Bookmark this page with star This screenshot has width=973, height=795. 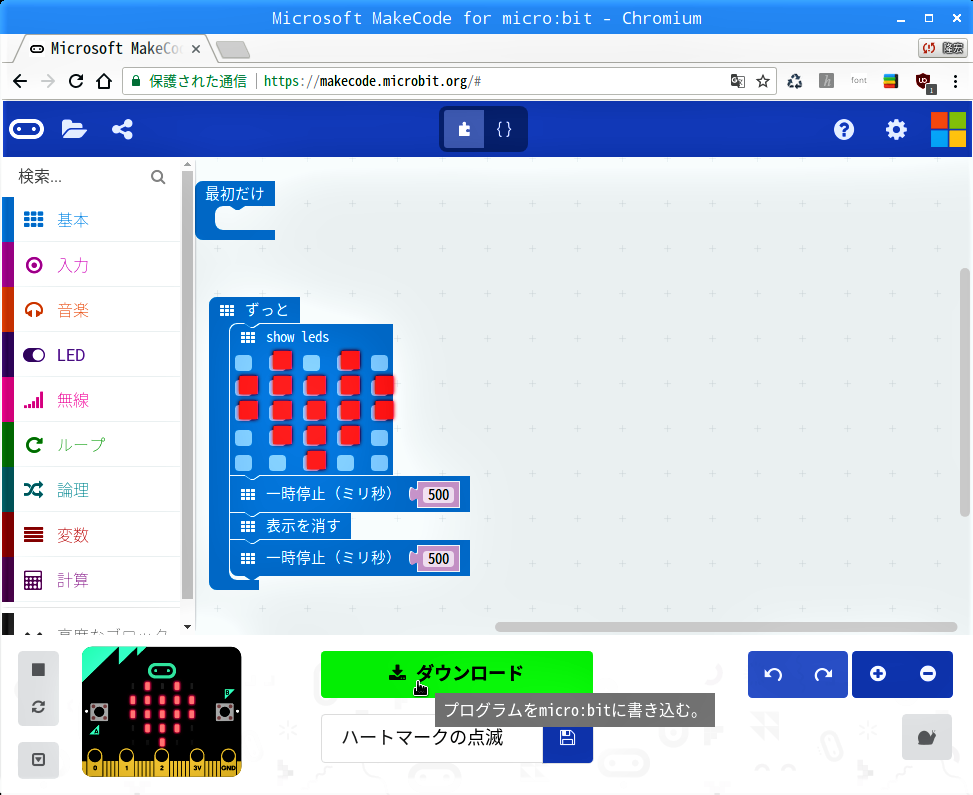click(763, 81)
